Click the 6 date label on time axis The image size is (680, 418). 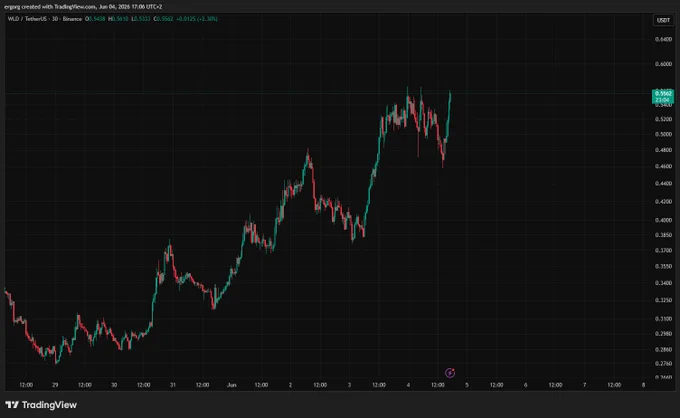[x=526, y=385]
